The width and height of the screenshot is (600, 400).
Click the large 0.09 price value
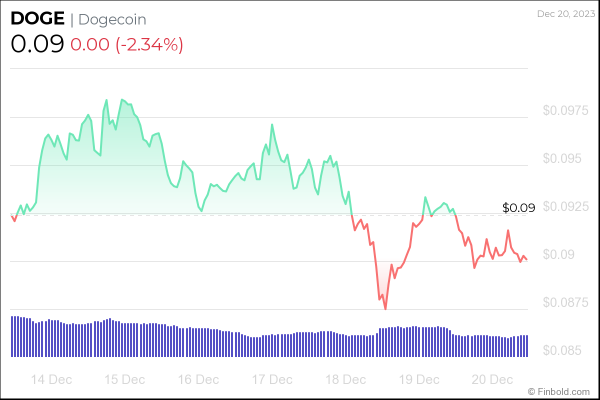tap(37, 44)
